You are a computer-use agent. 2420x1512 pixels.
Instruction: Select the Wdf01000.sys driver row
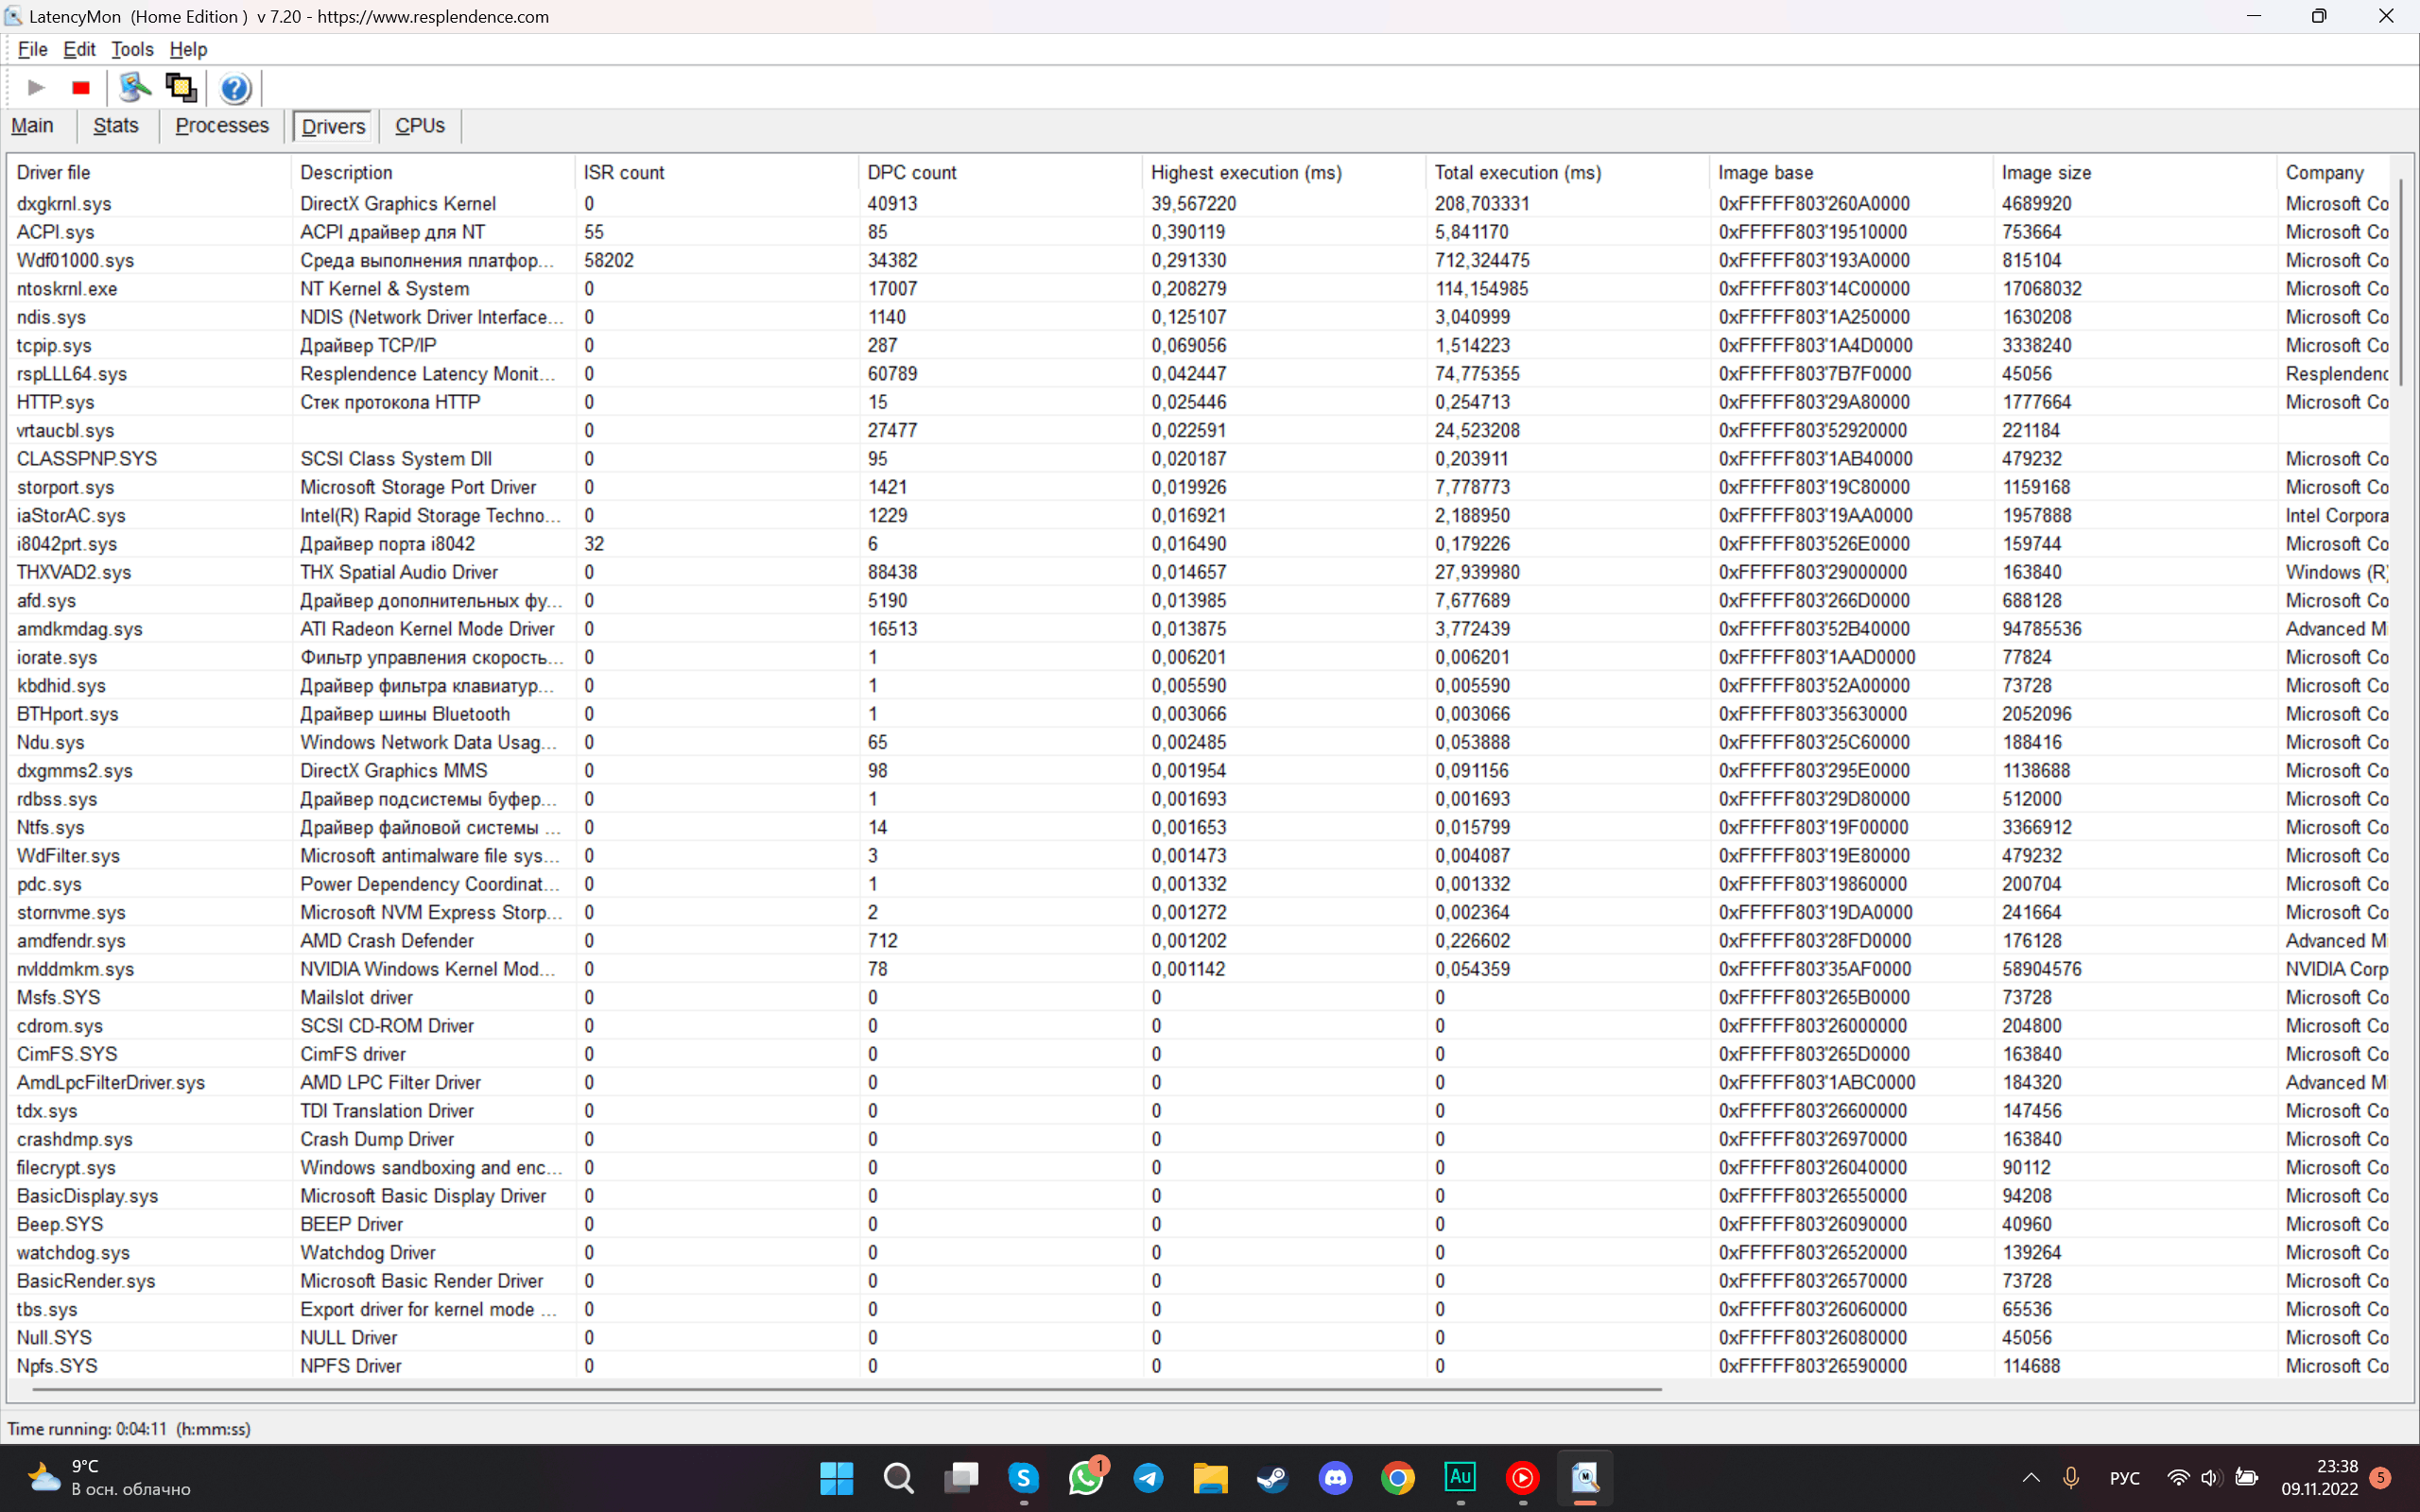pyautogui.click(x=1200, y=260)
